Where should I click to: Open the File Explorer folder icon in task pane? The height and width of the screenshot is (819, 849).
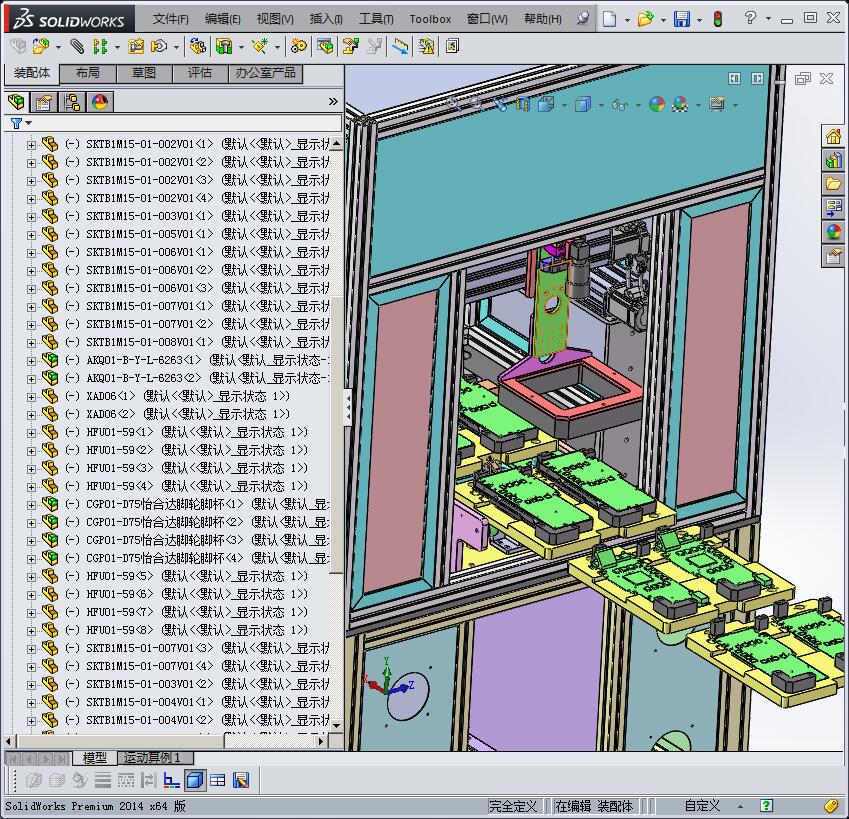point(833,184)
